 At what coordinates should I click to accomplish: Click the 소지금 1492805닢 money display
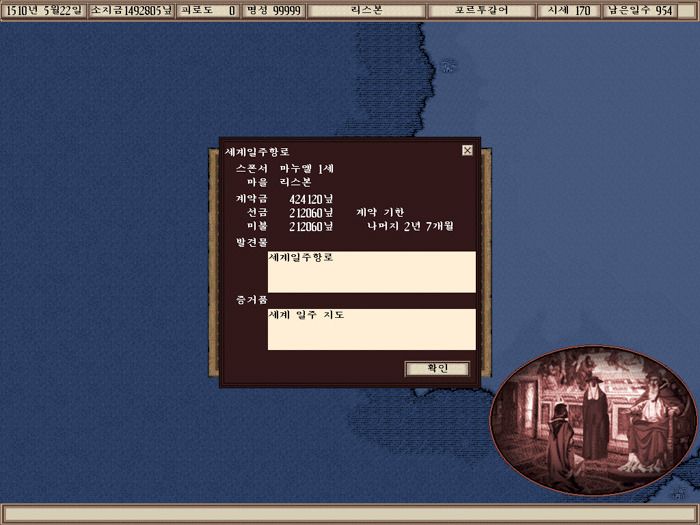131,10
